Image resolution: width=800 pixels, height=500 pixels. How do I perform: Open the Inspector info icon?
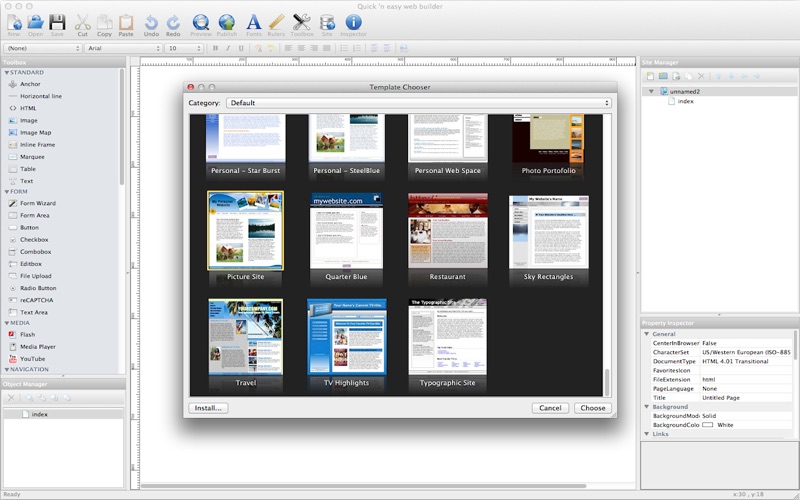click(x=353, y=22)
